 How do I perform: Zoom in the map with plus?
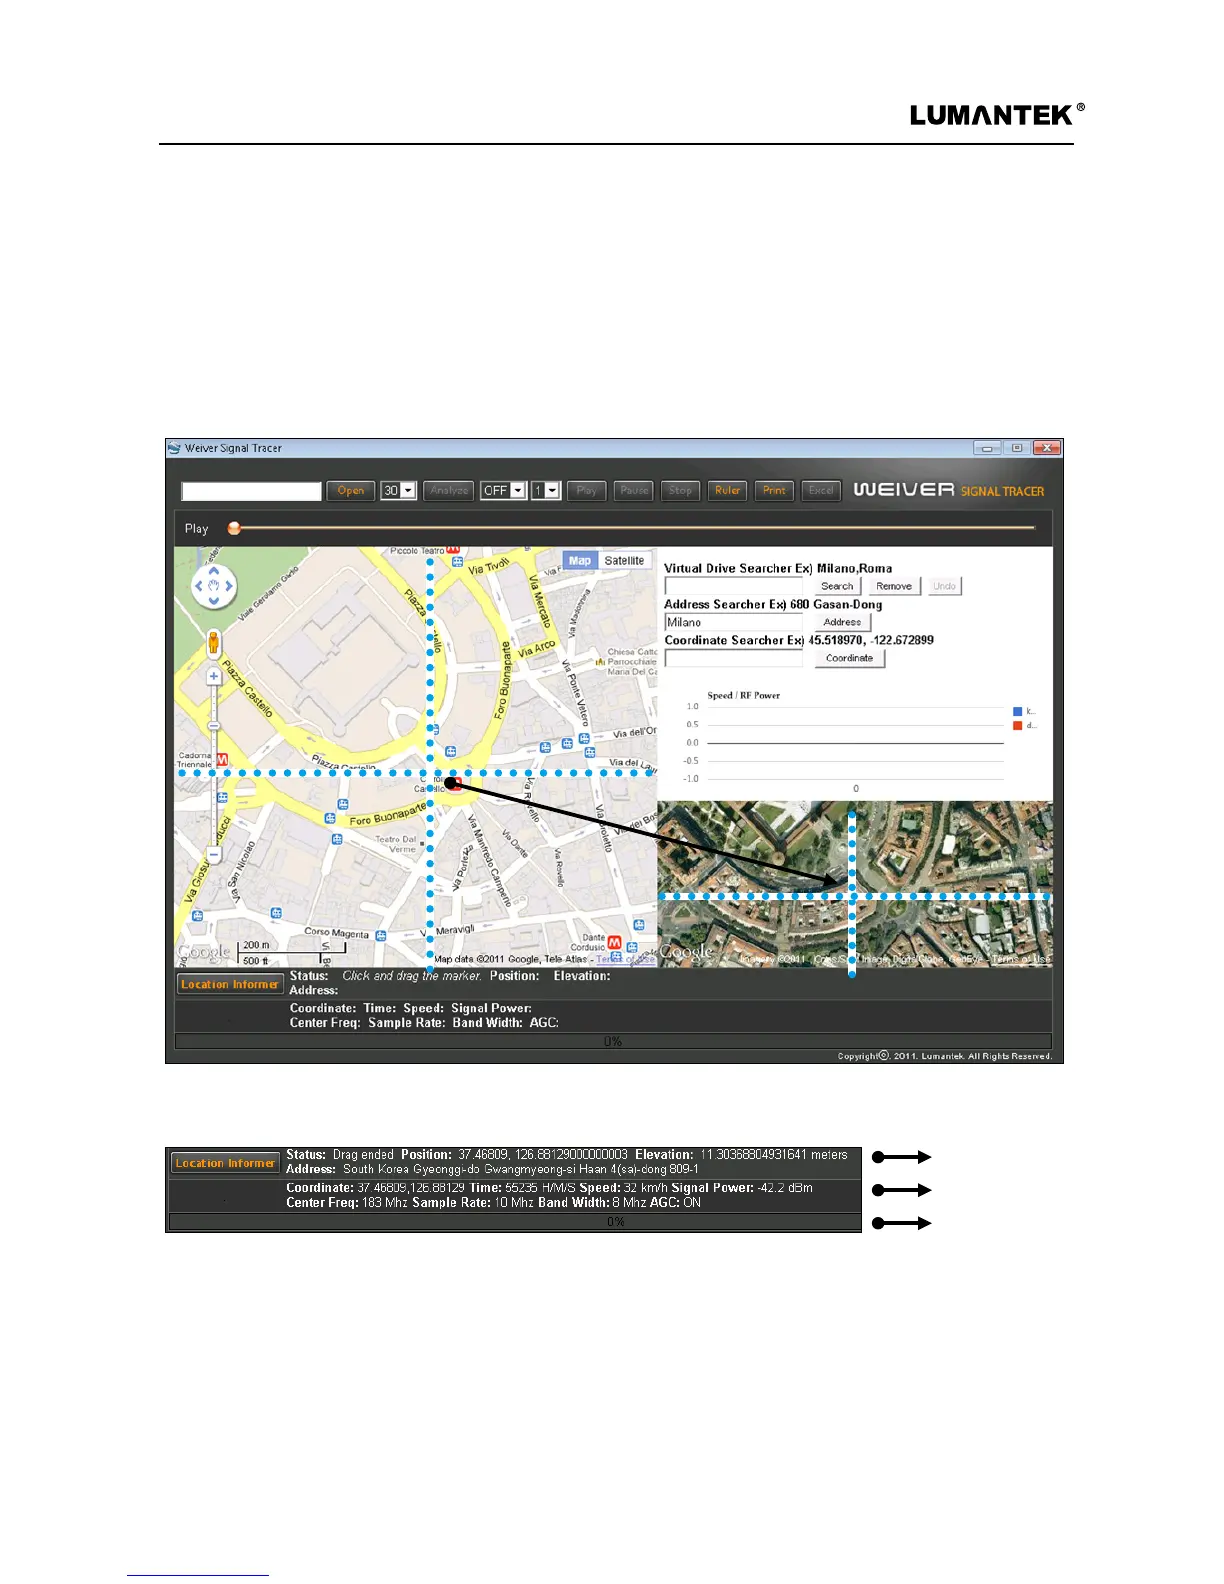tap(214, 677)
